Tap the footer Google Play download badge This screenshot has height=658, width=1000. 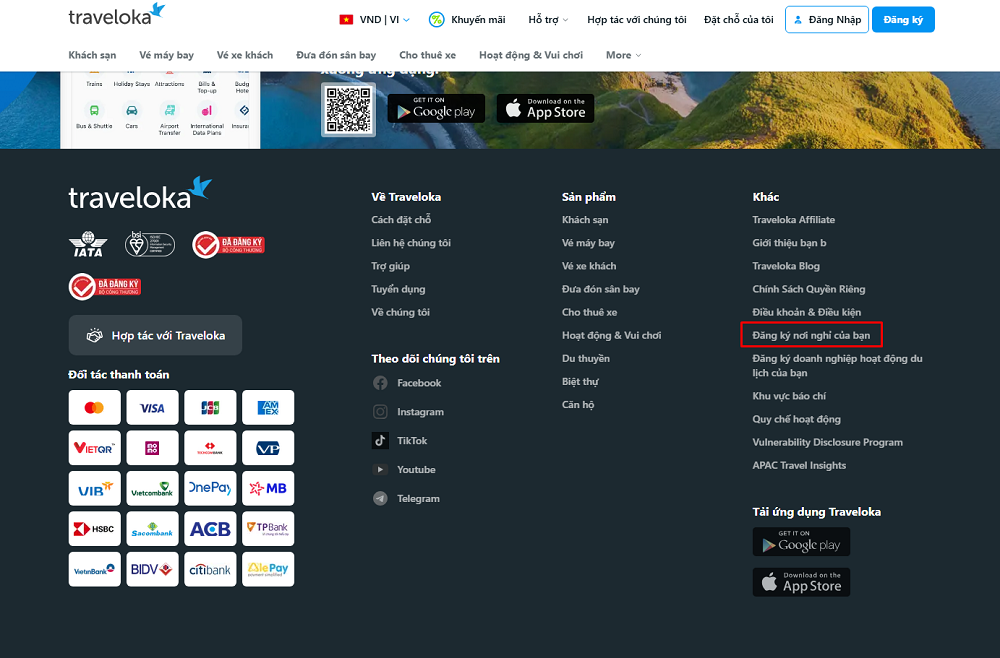coord(801,542)
